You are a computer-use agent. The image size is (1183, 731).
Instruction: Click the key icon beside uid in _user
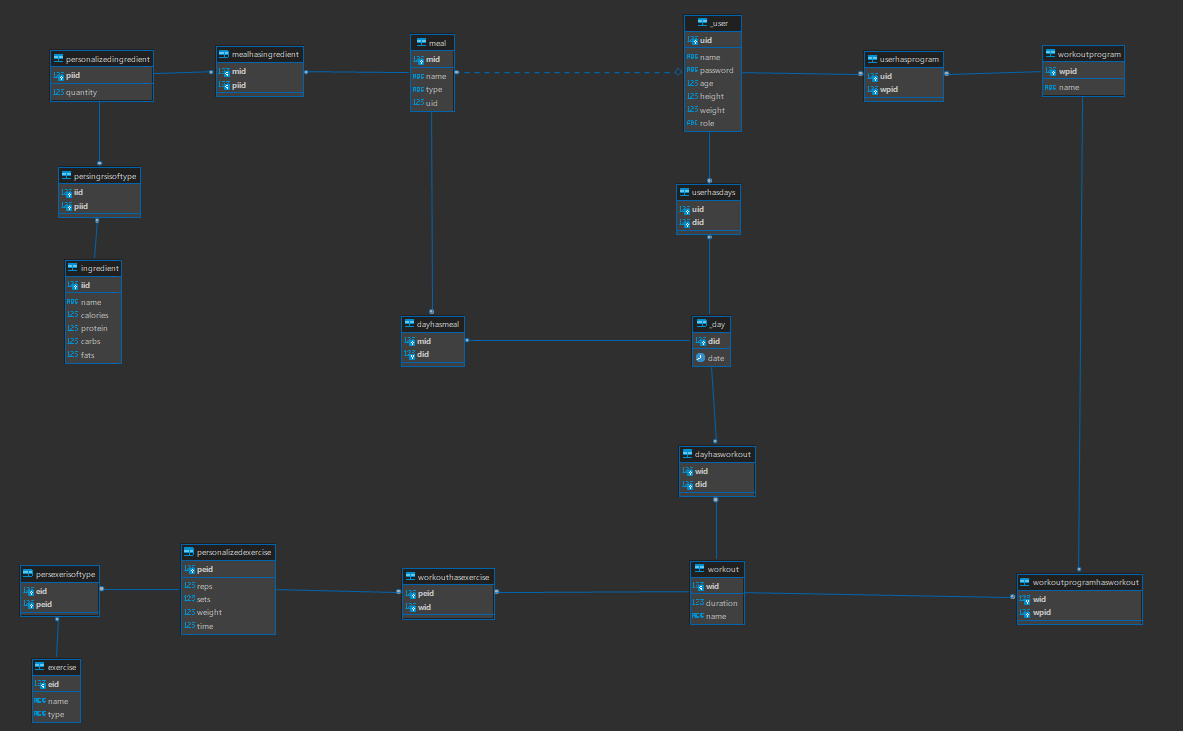click(x=692, y=40)
